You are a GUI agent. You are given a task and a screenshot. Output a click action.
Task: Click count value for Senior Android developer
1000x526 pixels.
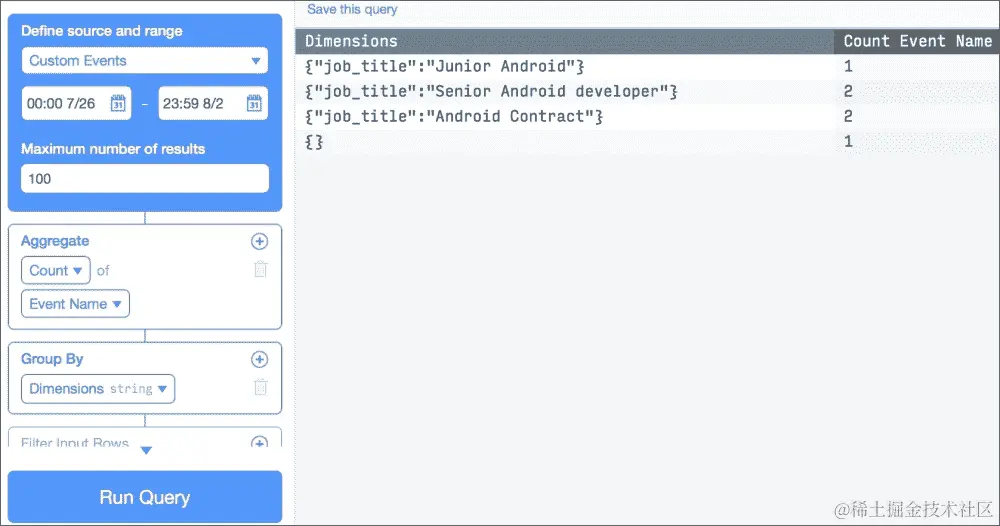[848, 91]
